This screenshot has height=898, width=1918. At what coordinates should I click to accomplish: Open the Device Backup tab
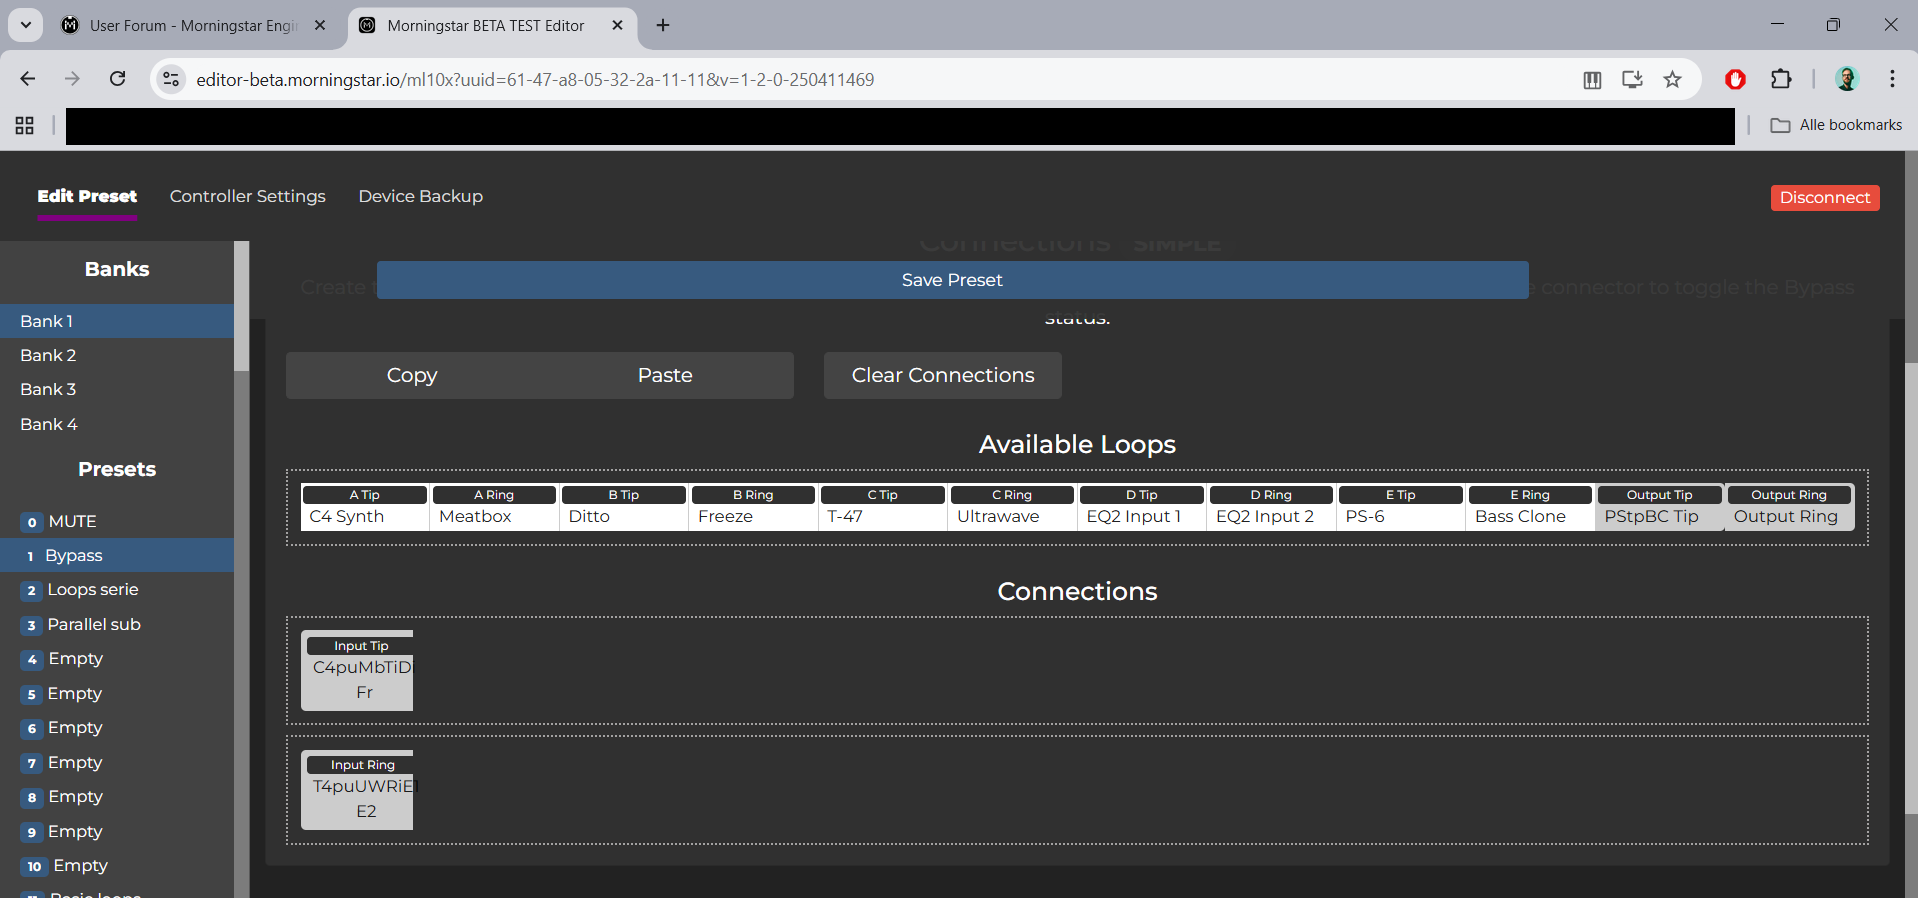(421, 196)
